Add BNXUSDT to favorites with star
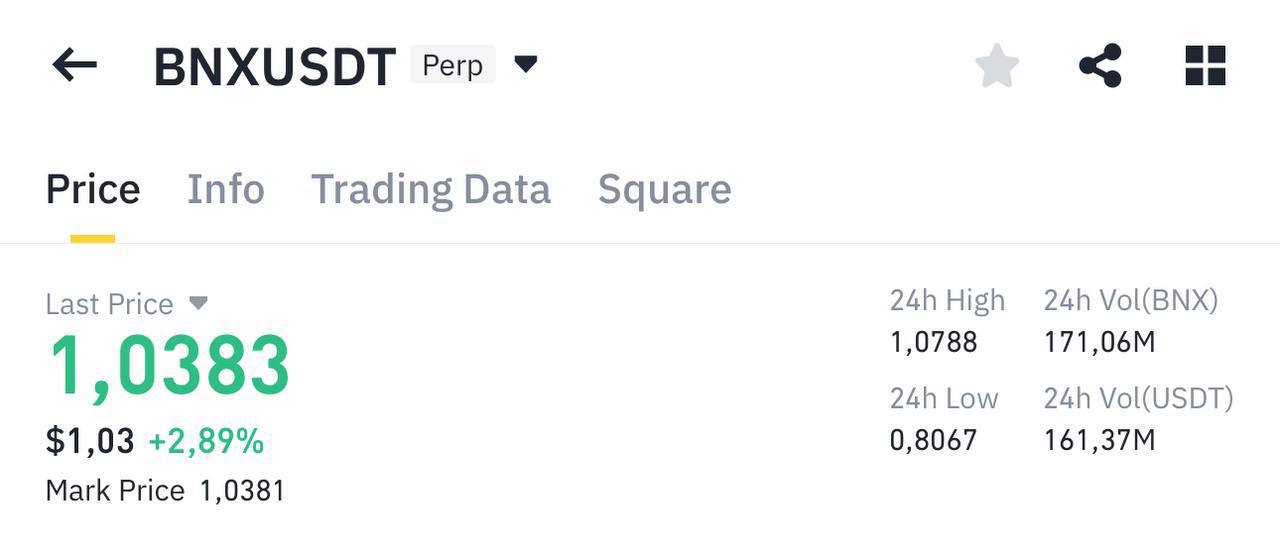Image resolution: width=1280 pixels, height=553 pixels. (x=997, y=66)
